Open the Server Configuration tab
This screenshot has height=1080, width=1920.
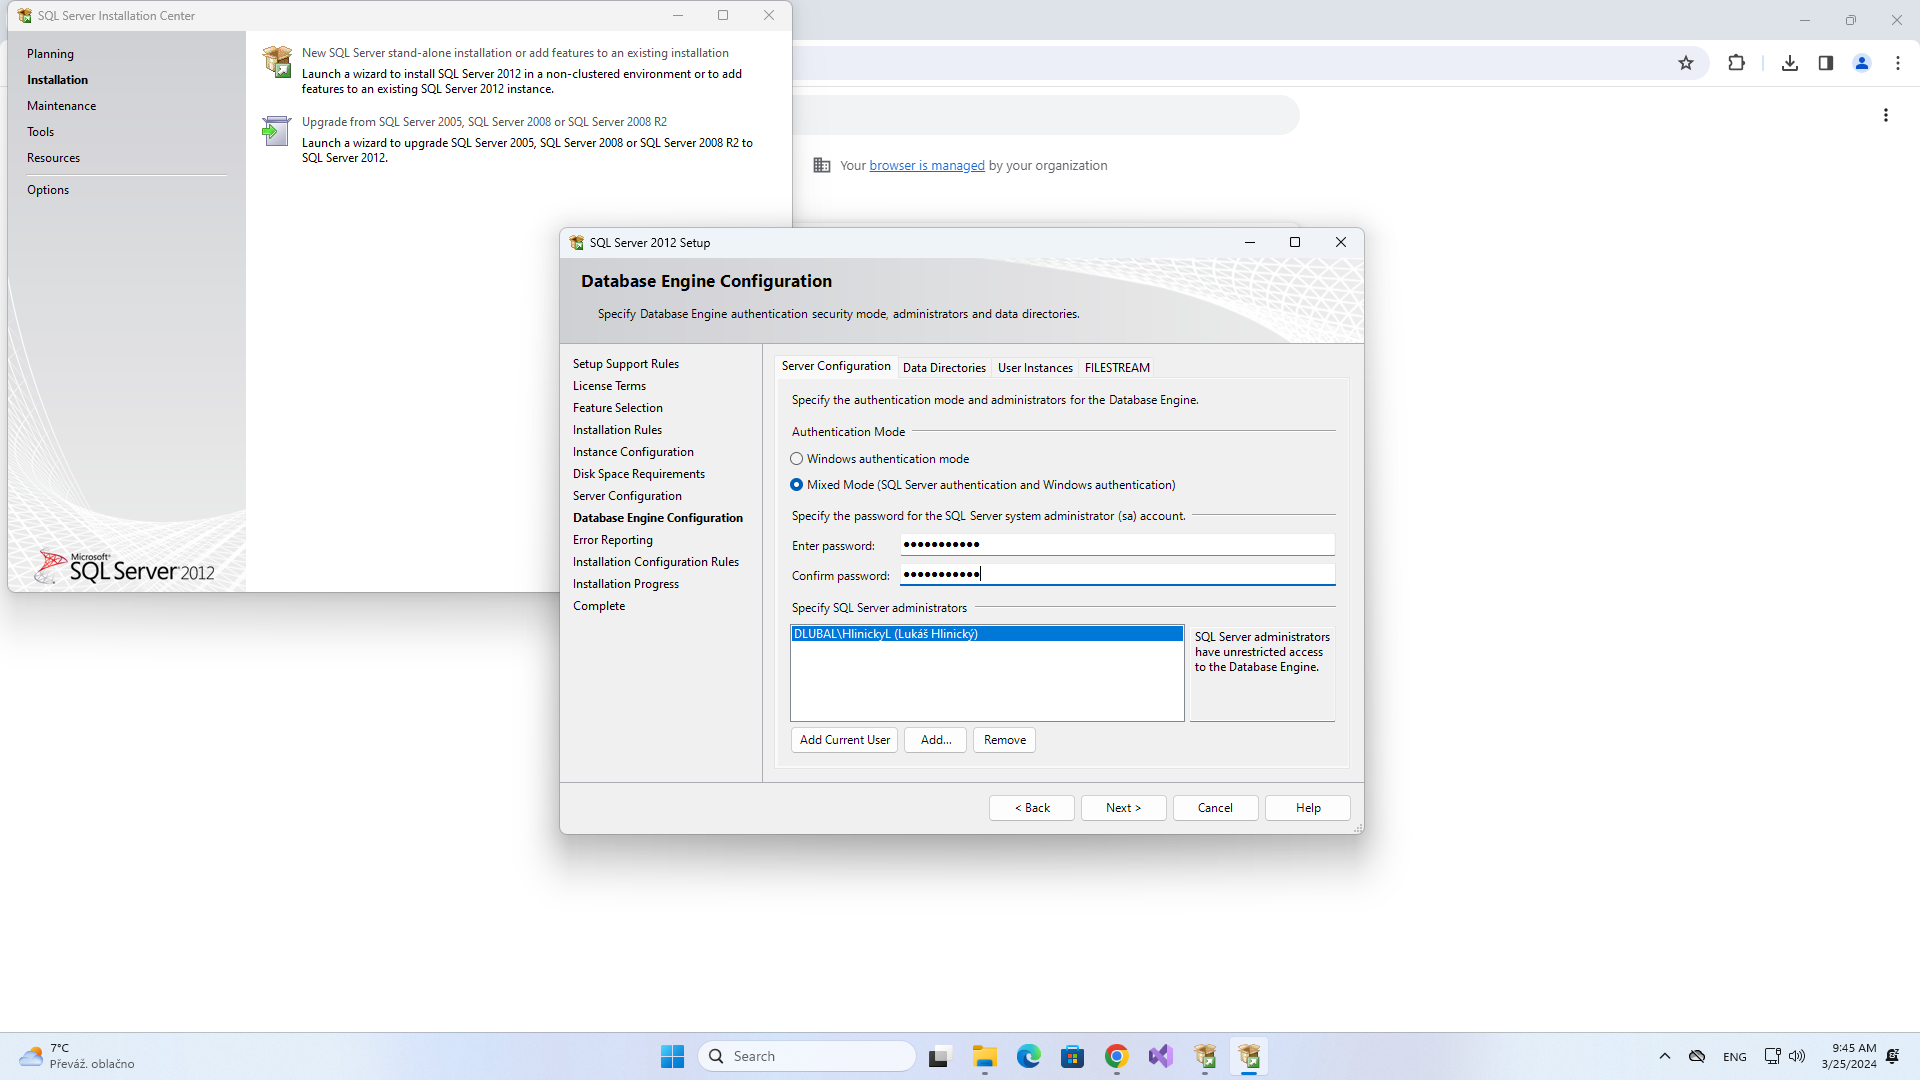[836, 367]
